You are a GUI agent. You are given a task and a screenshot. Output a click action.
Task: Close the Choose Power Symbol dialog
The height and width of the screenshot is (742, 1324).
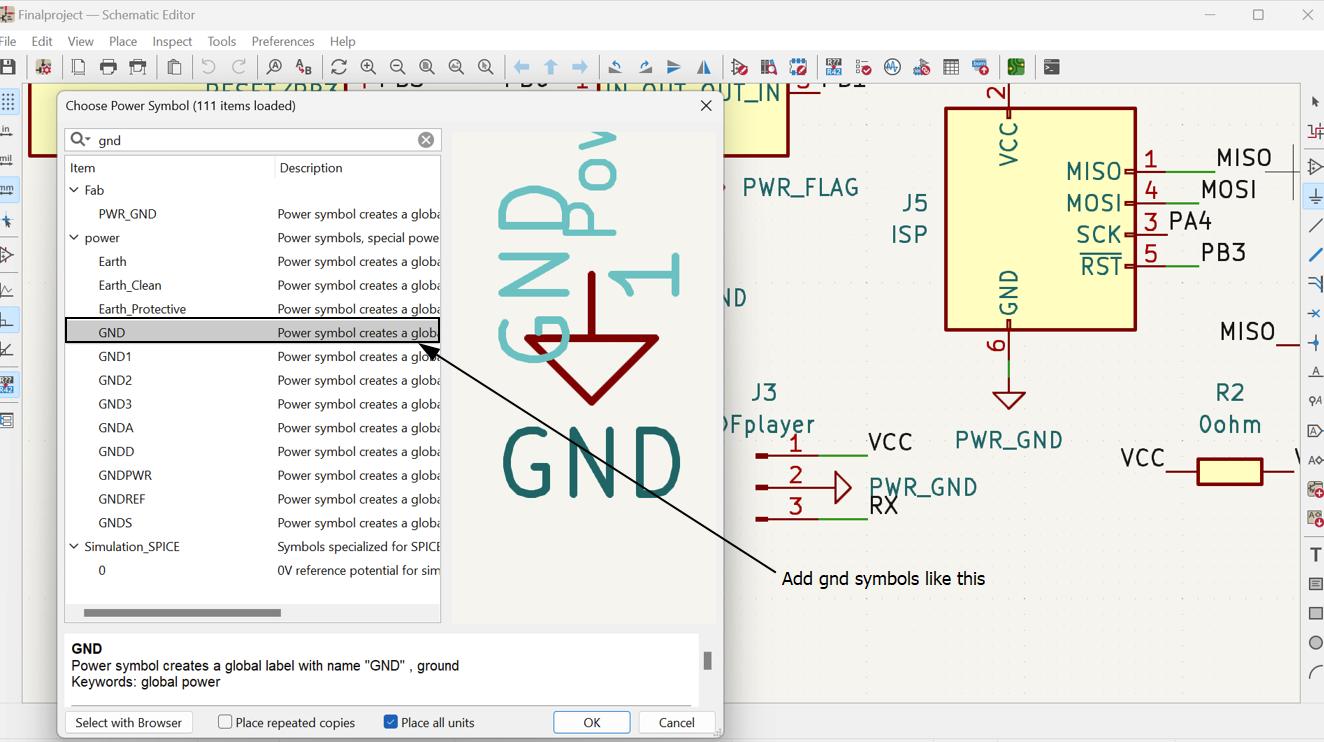pos(706,105)
